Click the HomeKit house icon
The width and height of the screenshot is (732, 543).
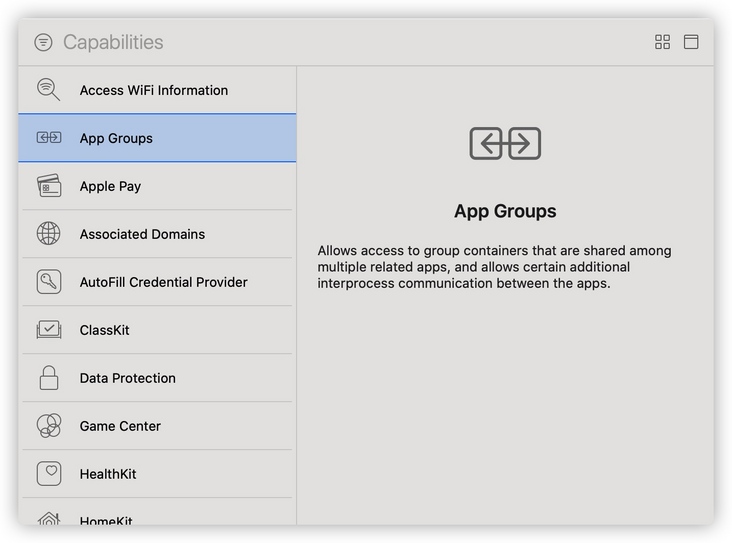pos(49,519)
